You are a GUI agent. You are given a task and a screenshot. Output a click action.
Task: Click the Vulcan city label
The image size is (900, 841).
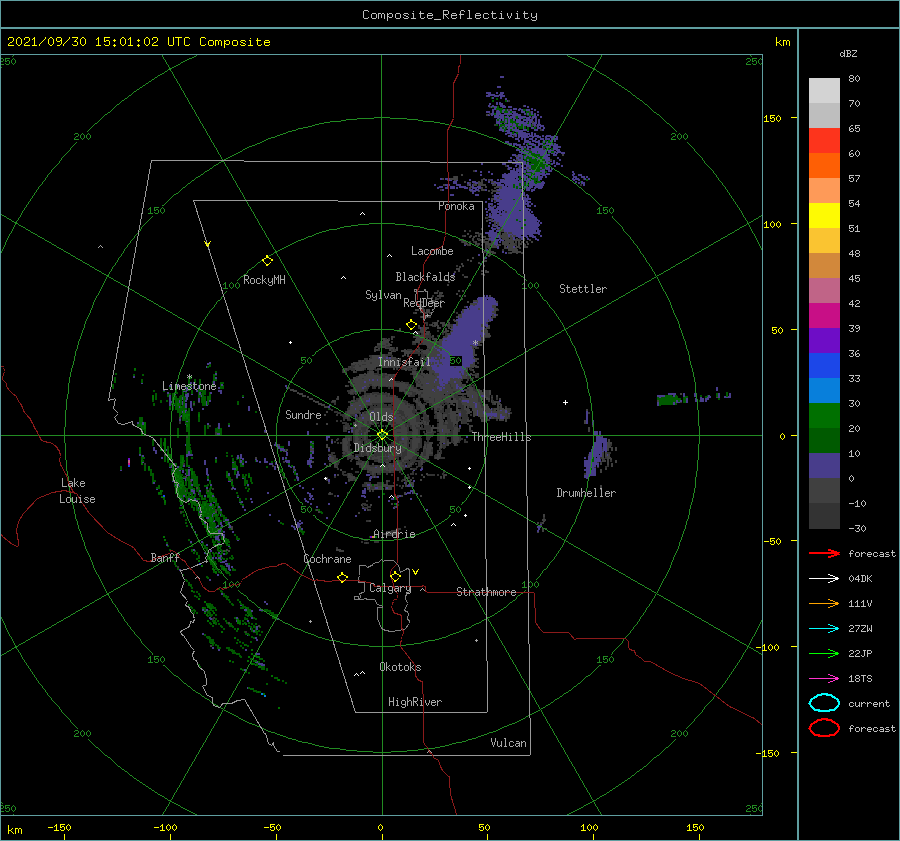(x=508, y=743)
